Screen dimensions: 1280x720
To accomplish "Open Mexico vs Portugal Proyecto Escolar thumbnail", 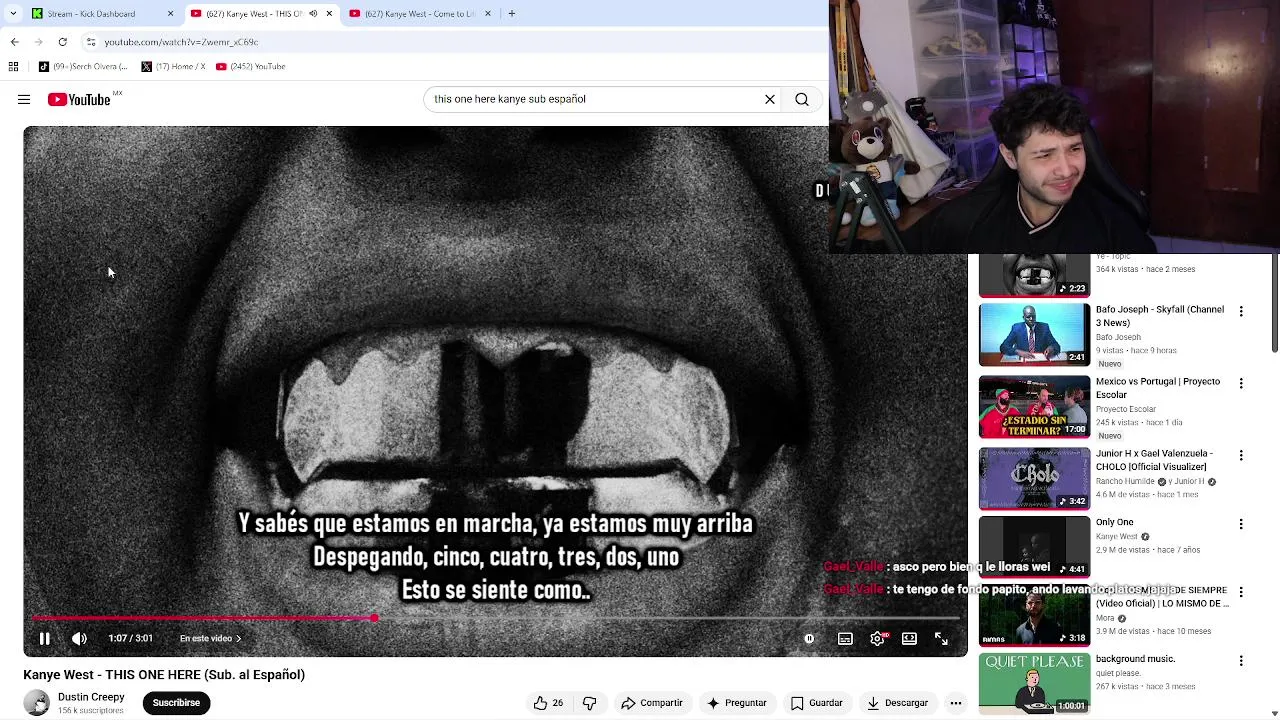I will (1034, 406).
